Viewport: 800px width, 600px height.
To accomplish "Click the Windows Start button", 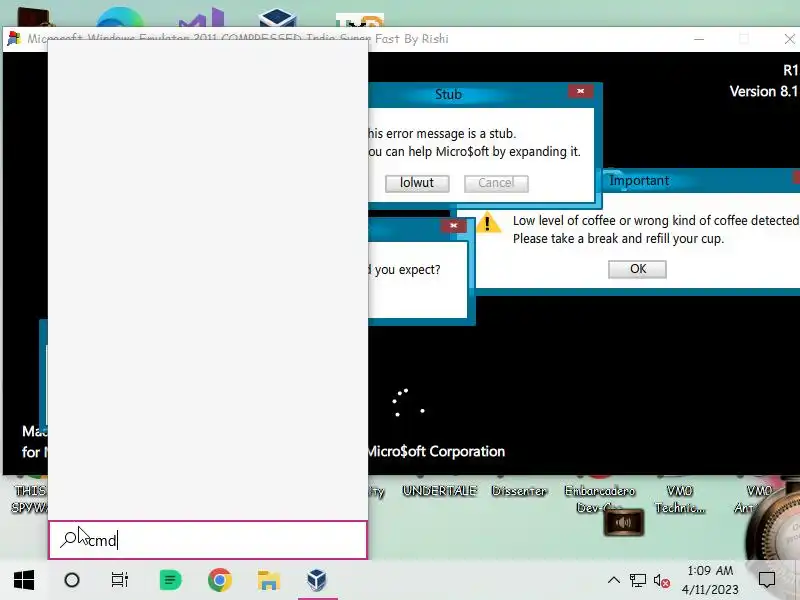I will click(x=24, y=580).
